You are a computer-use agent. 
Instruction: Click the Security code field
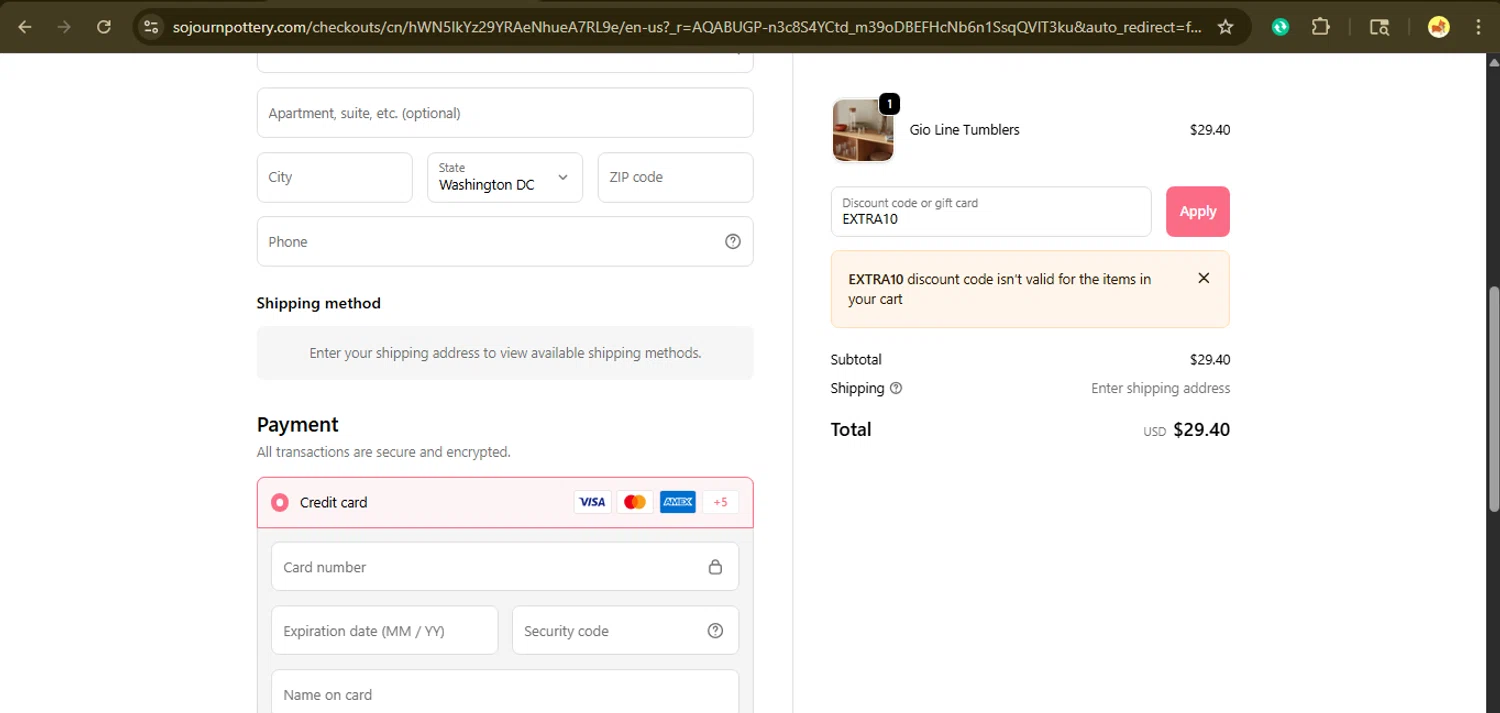click(626, 630)
